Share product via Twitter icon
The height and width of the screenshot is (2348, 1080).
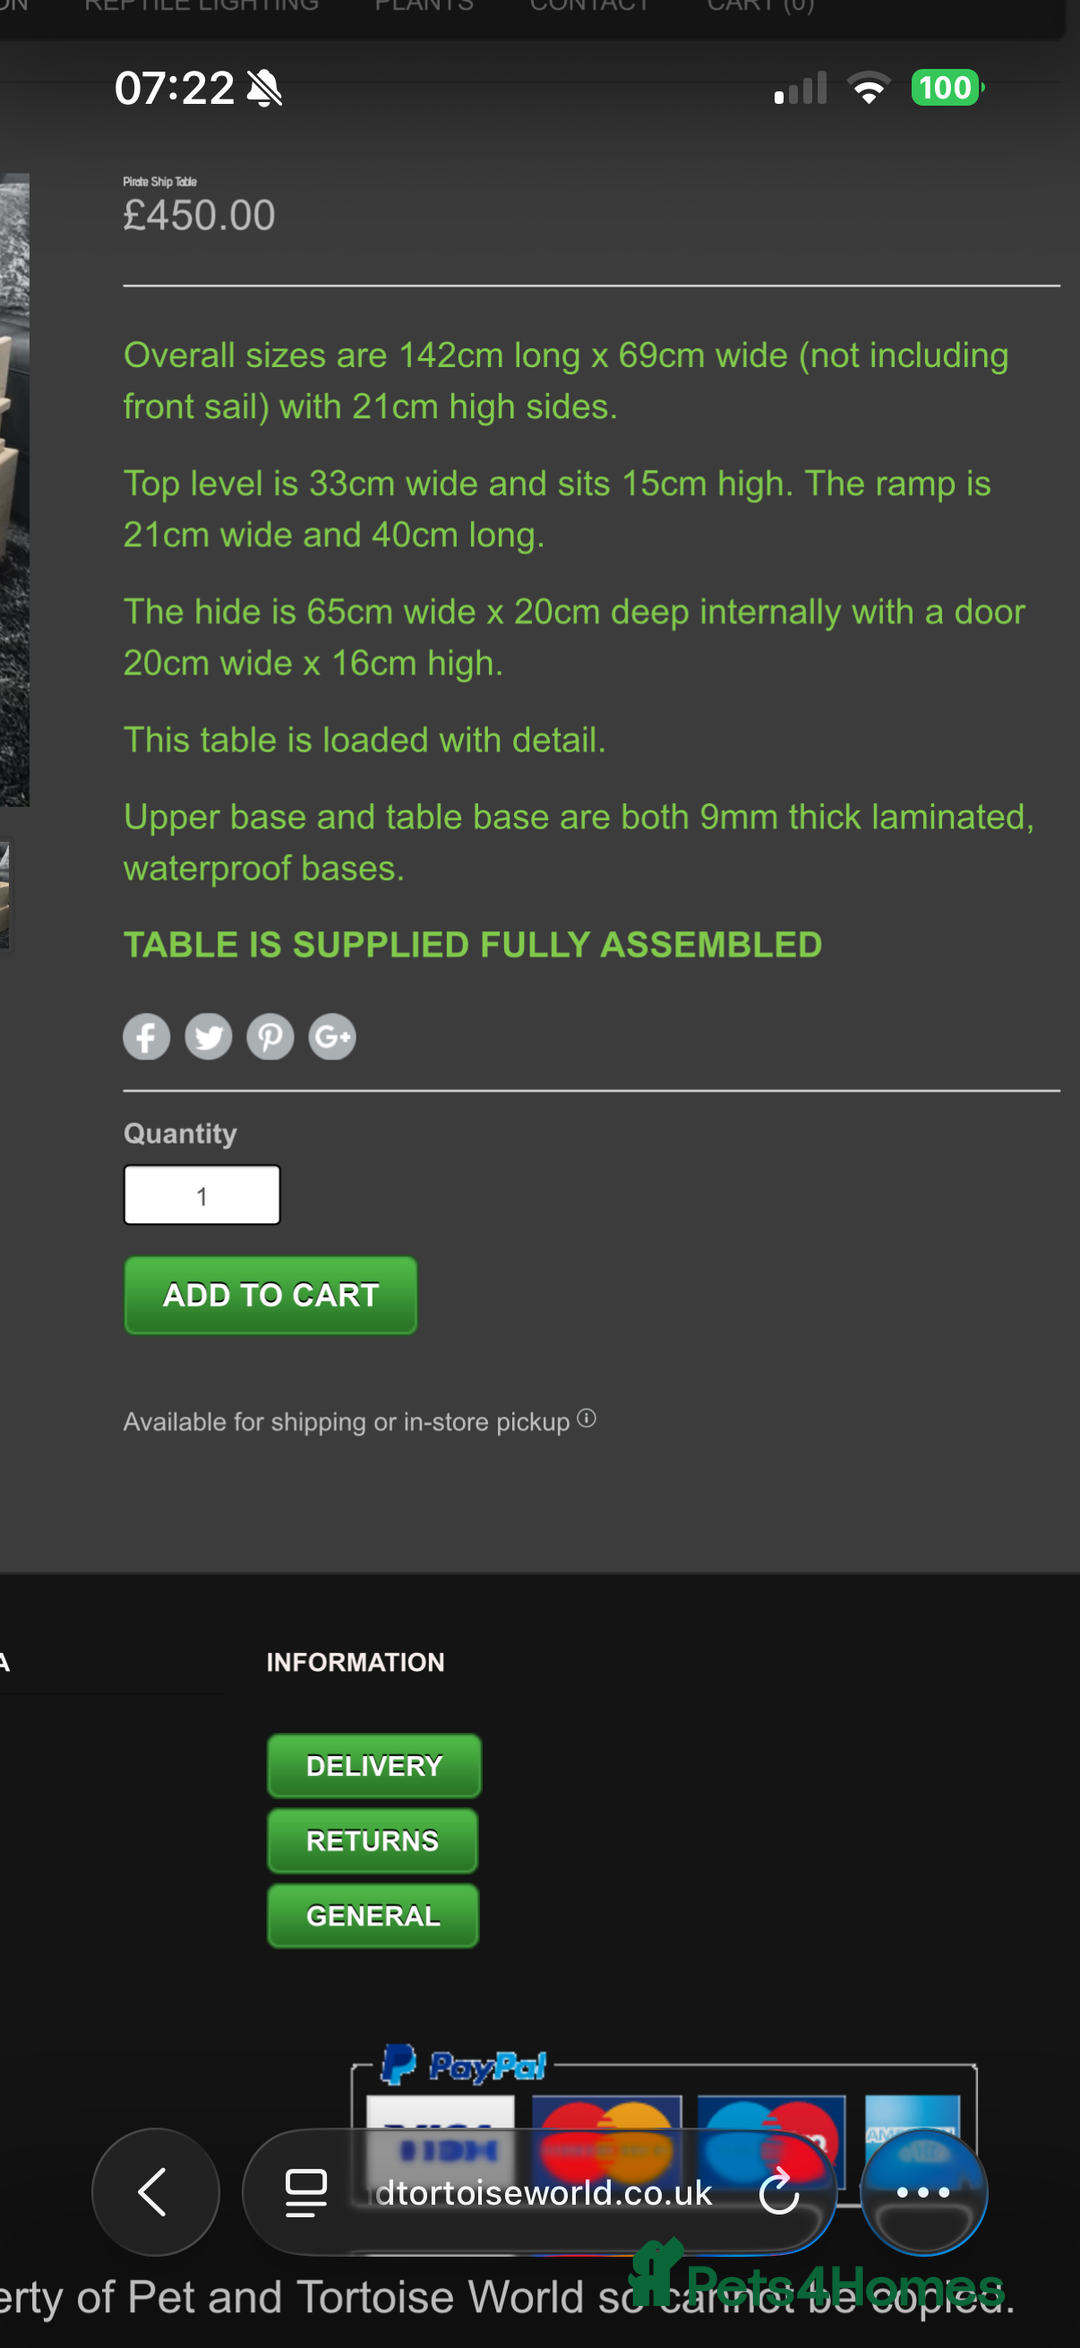tap(208, 1037)
